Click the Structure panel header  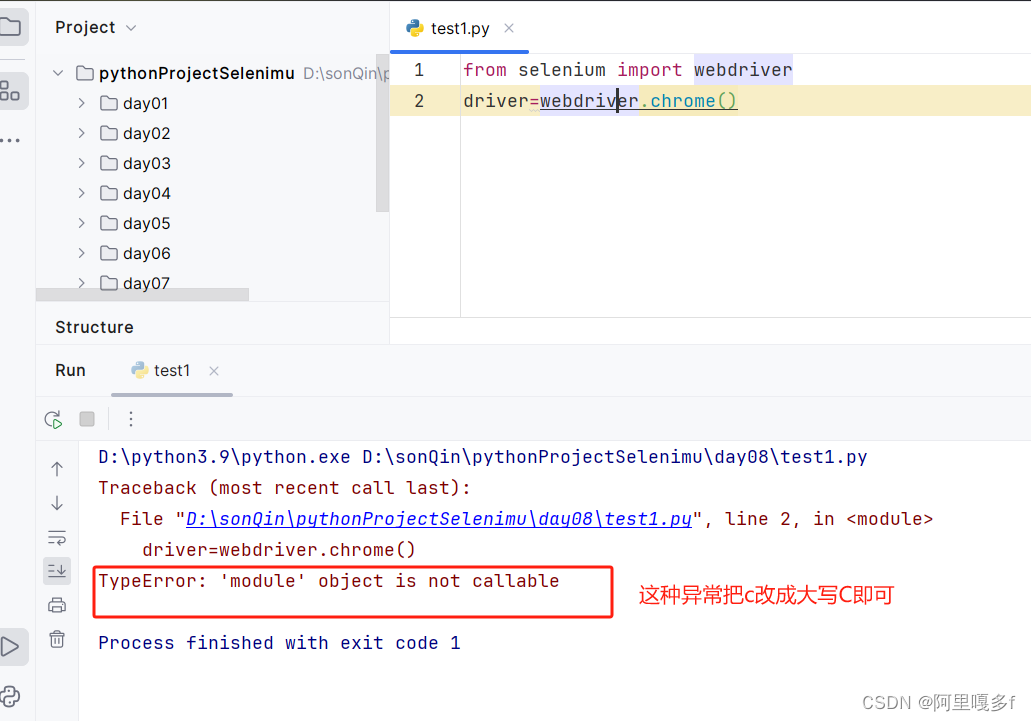point(94,327)
